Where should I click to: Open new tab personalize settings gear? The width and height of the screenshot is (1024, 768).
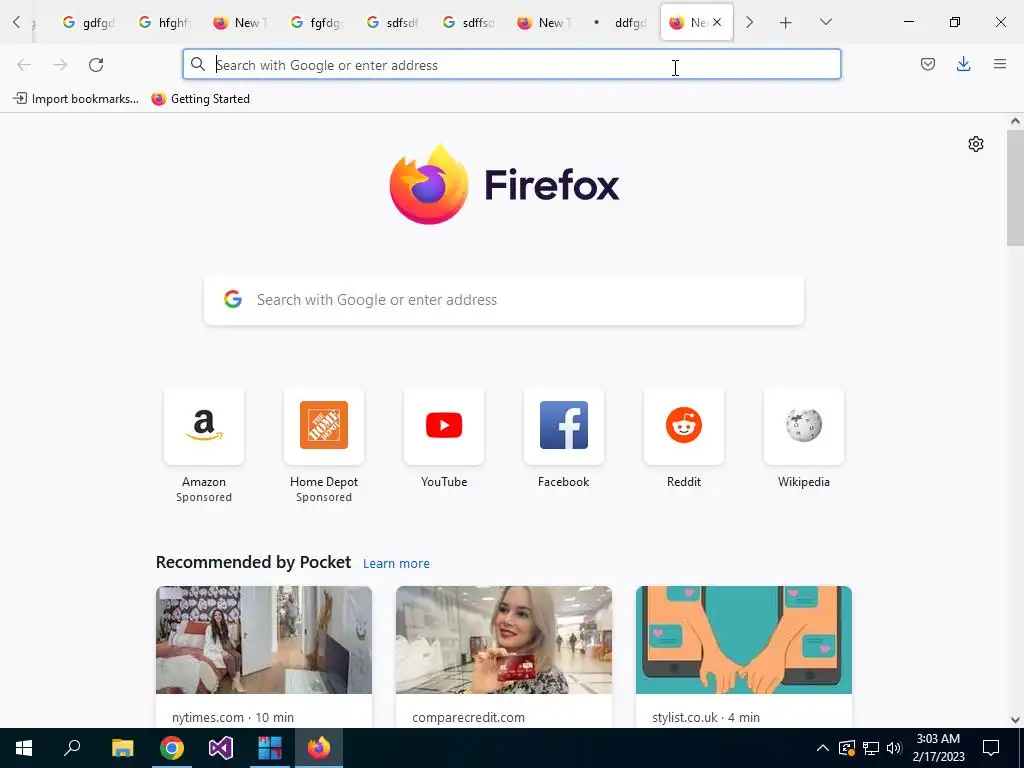(976, 144)
